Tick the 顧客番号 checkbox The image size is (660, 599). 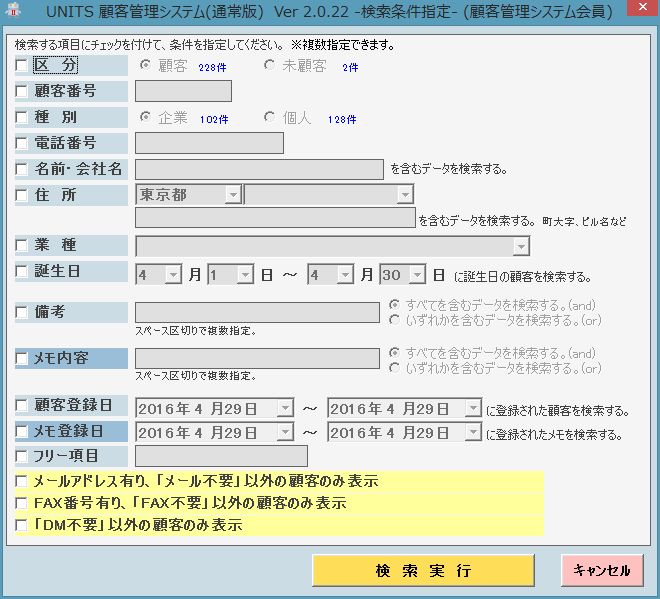(21, 91)
